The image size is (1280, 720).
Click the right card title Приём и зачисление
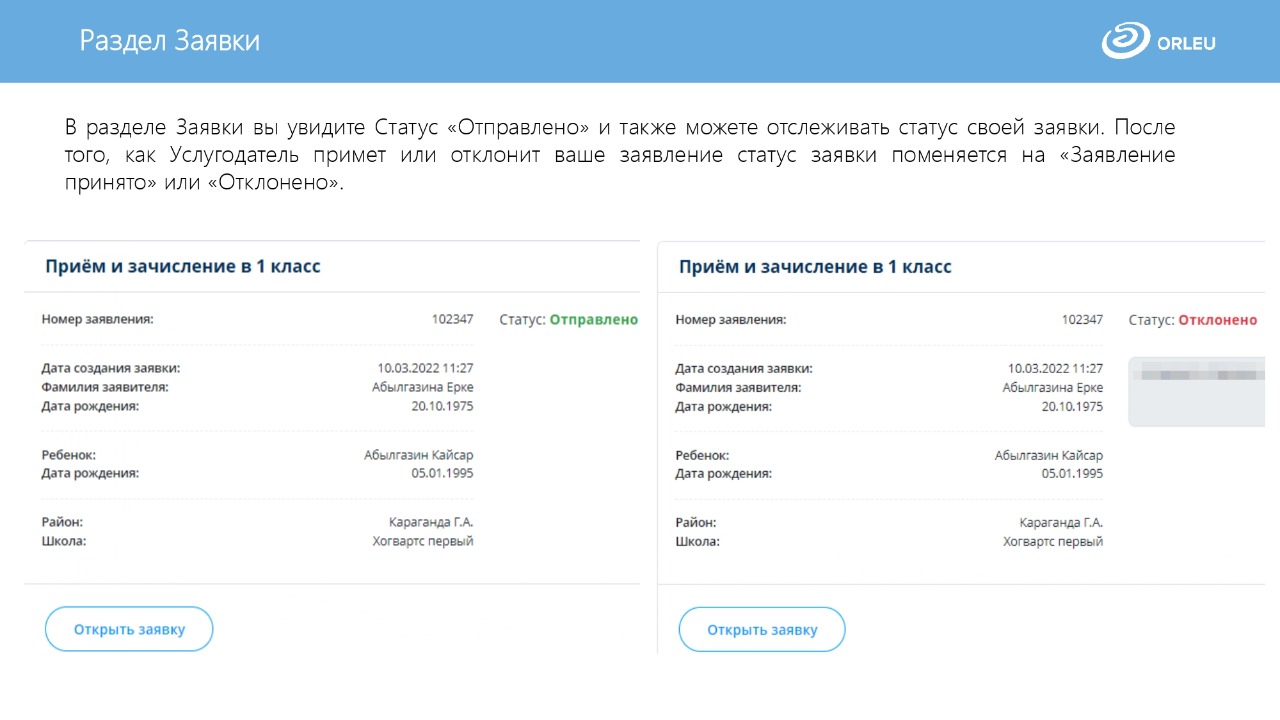(815, 267)
